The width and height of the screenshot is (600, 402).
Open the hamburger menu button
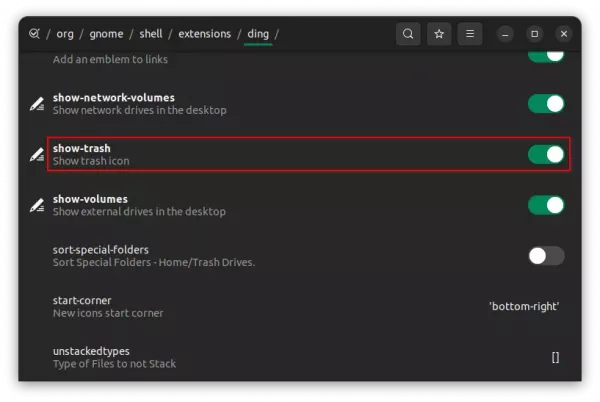coord(470,34)
